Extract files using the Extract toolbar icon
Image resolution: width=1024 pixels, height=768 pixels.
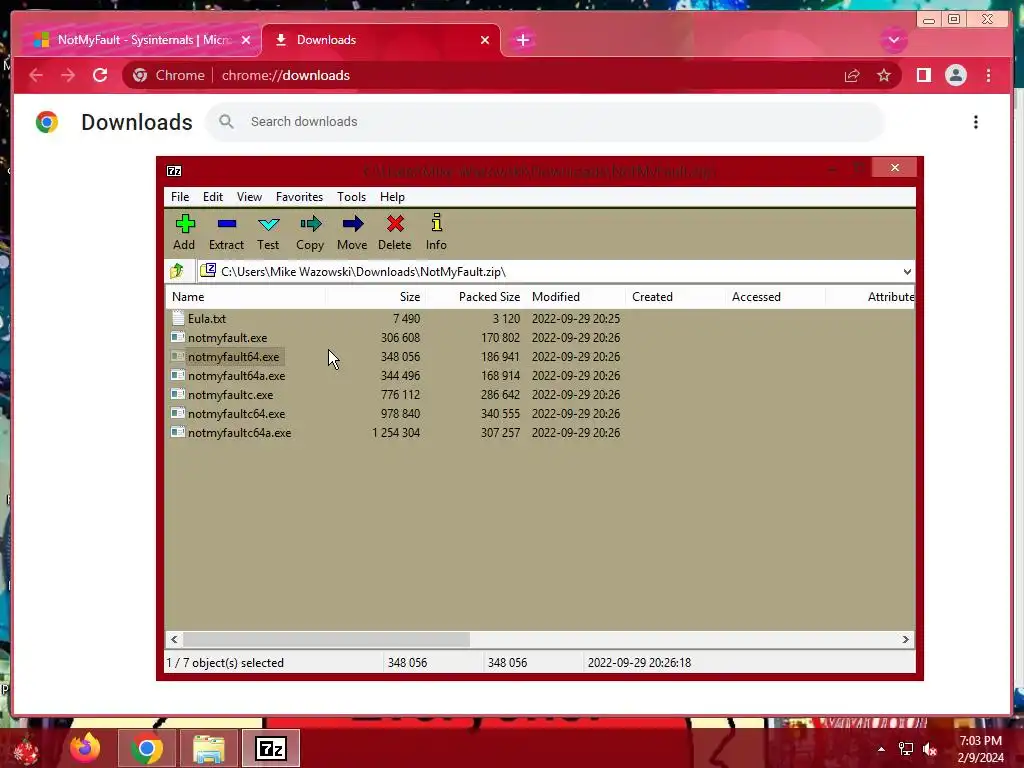(226, 232)
